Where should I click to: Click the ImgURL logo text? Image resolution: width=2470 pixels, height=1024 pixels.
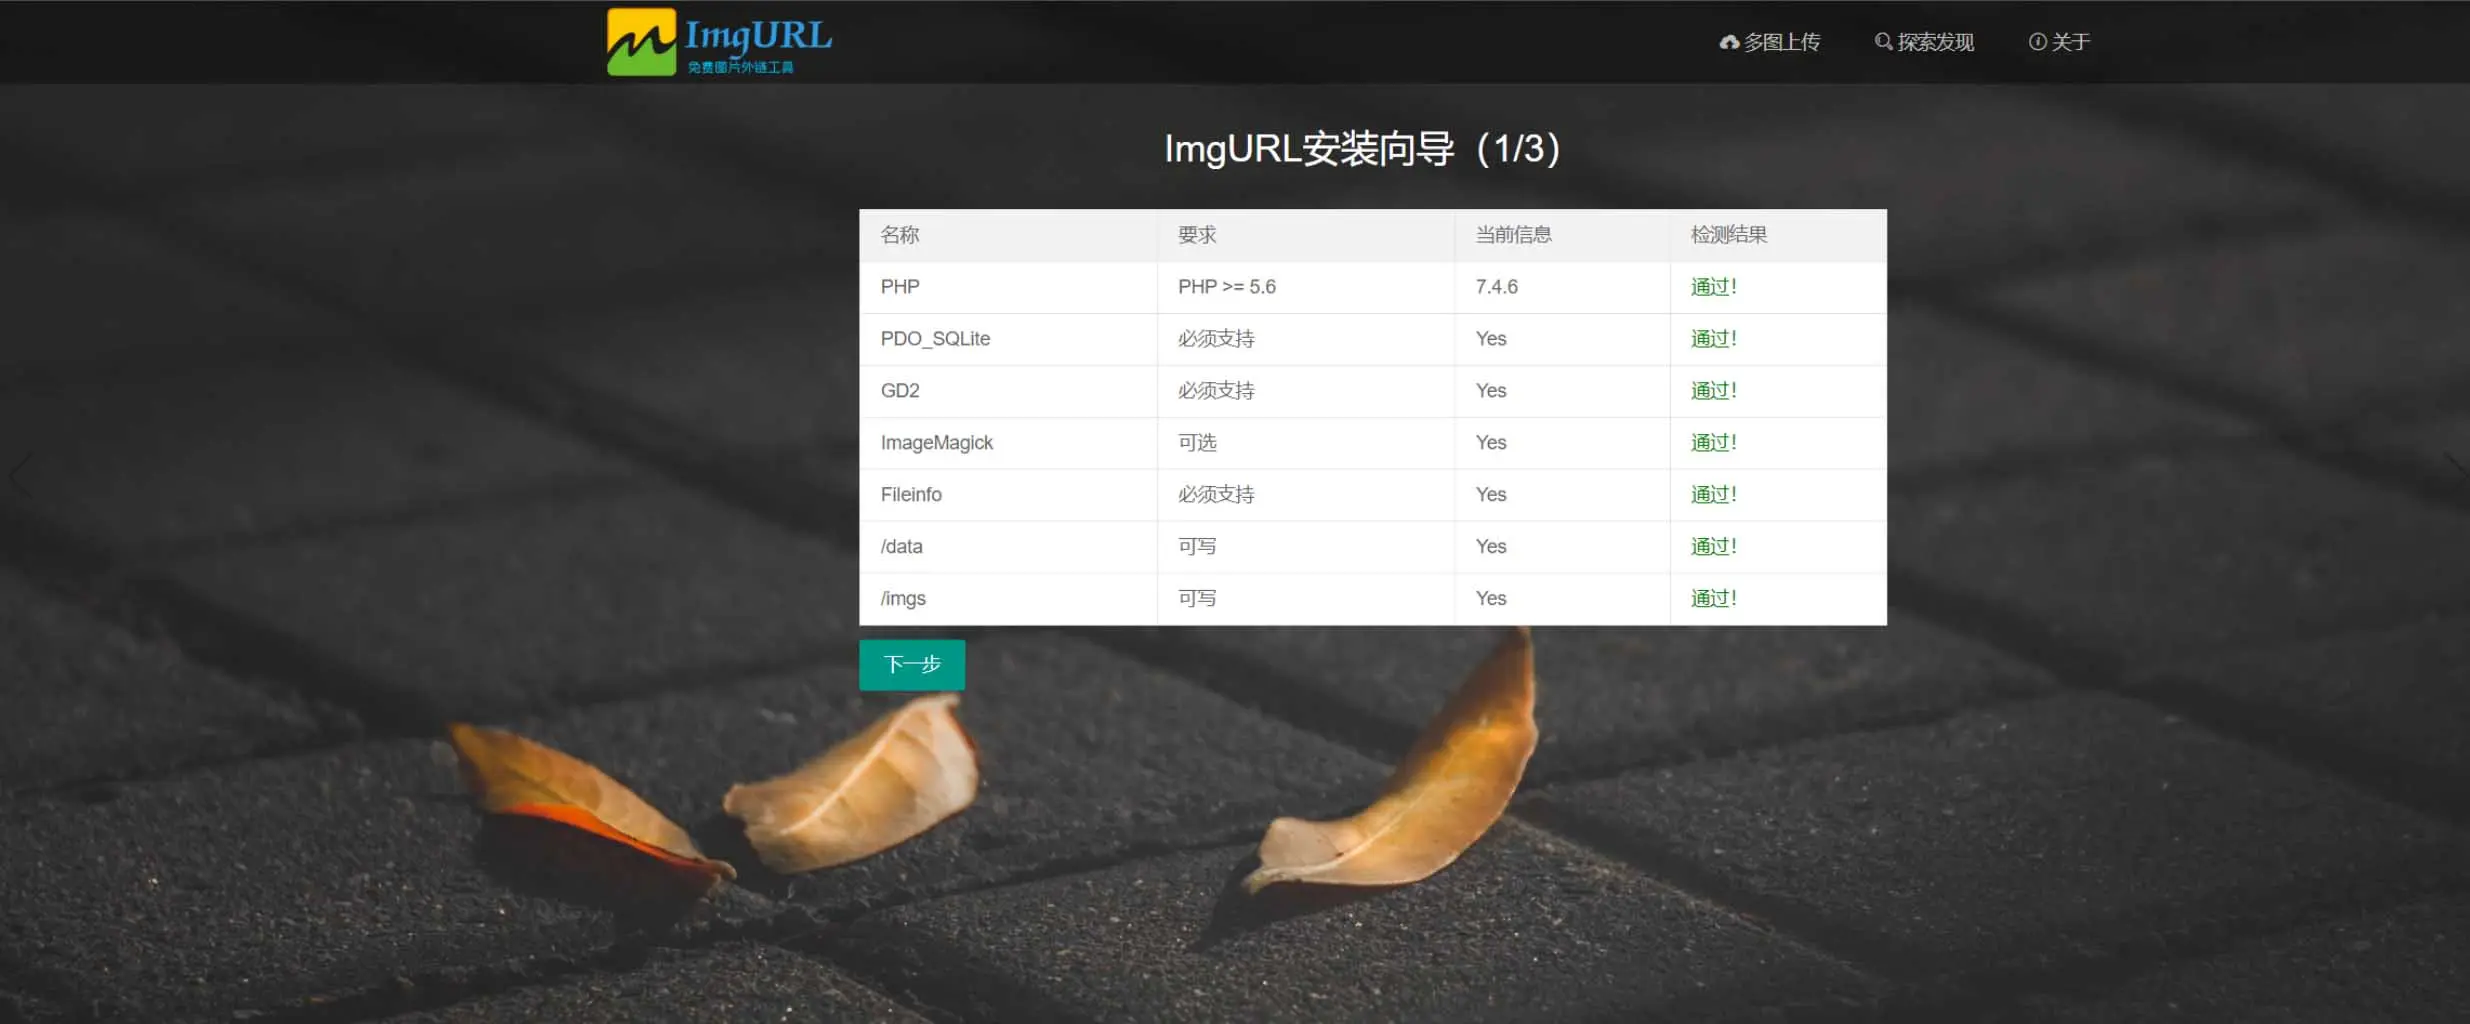(x=757, y=38)
